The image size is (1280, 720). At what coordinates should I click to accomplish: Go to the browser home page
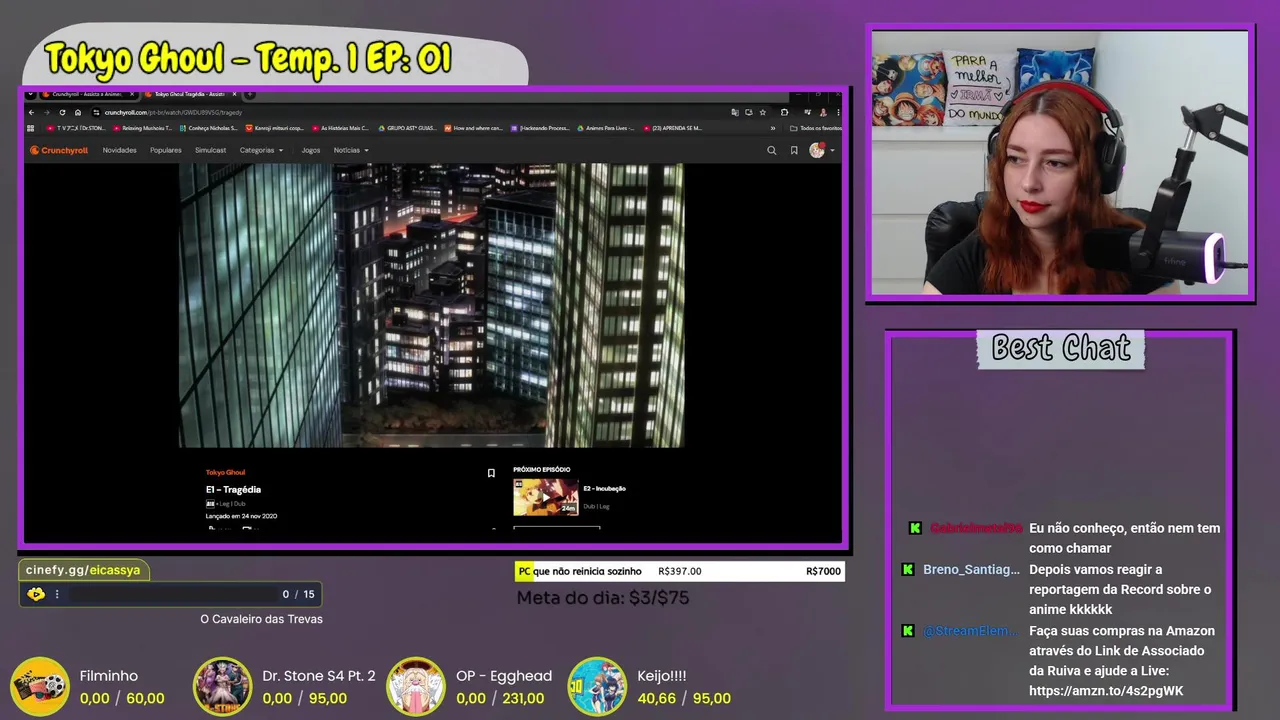(x=78, y=112)
